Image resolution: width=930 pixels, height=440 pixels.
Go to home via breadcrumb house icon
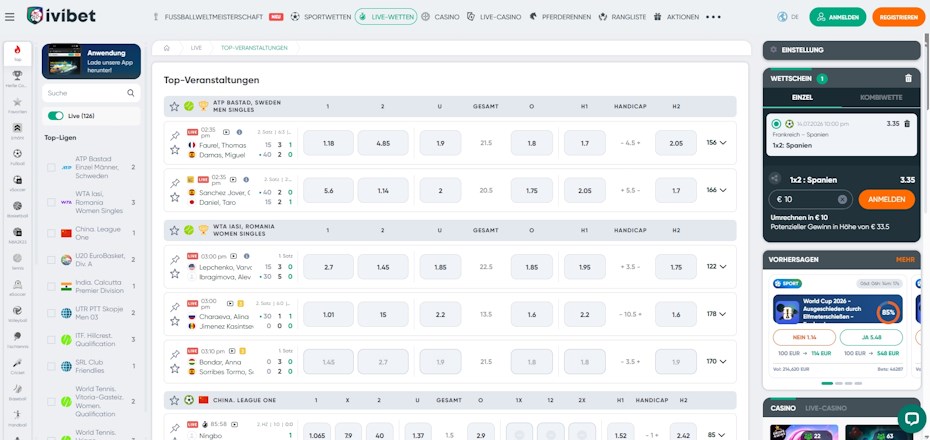click(167, 48)
